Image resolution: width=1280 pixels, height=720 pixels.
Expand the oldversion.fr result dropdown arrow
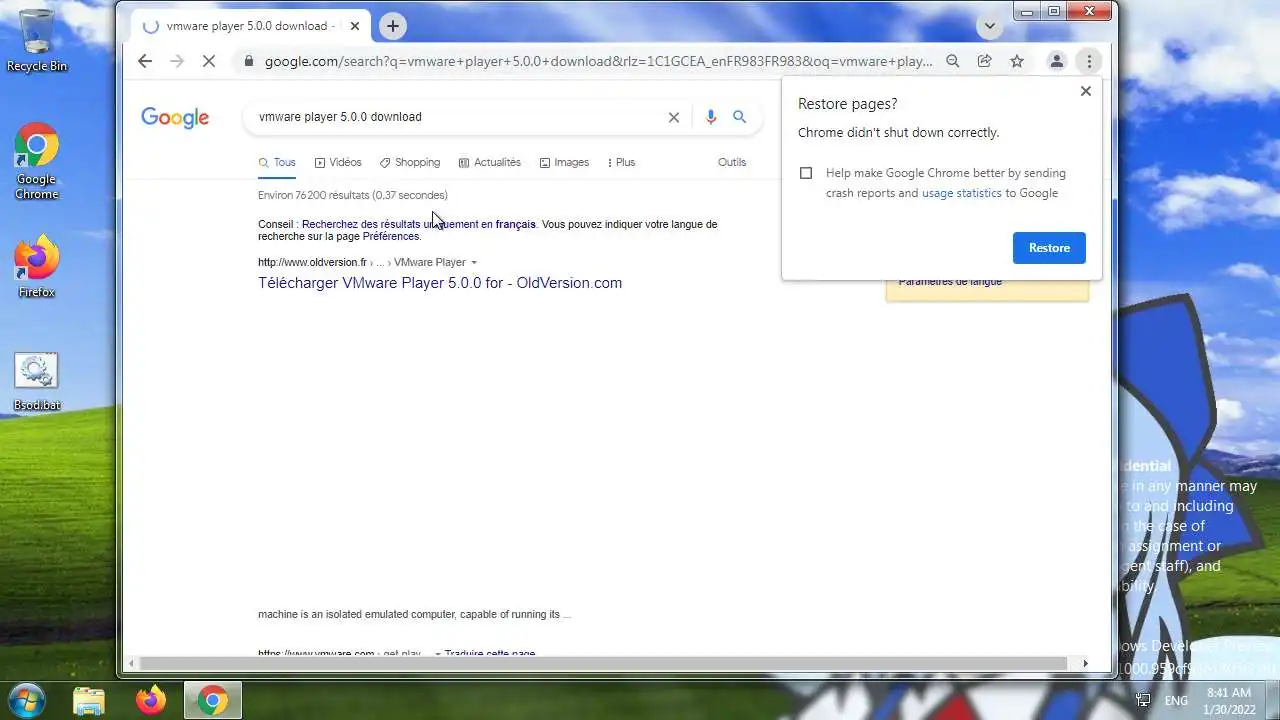474,263
